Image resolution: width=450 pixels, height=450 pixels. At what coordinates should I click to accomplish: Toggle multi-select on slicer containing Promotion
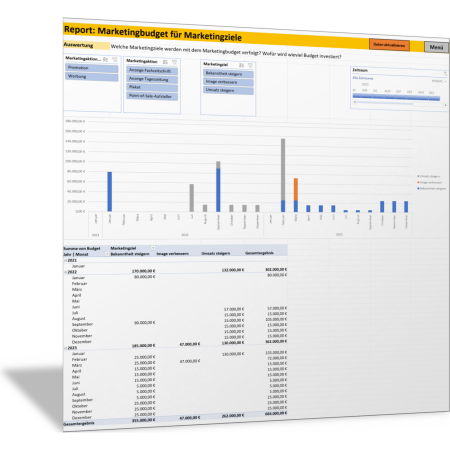click(105, 59)
